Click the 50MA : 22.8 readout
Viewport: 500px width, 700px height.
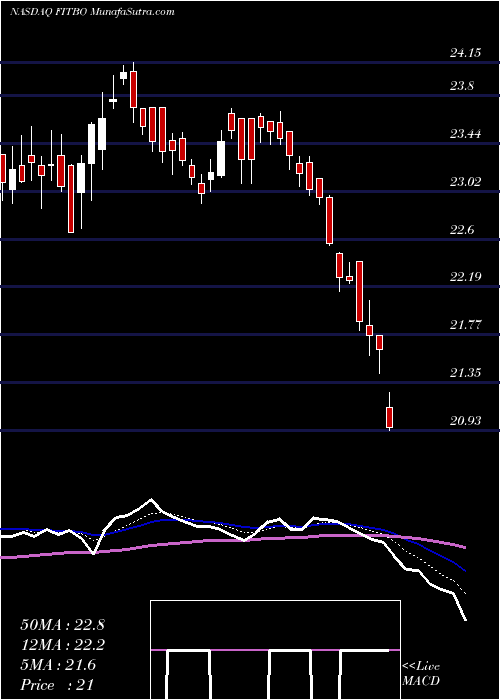62,625
